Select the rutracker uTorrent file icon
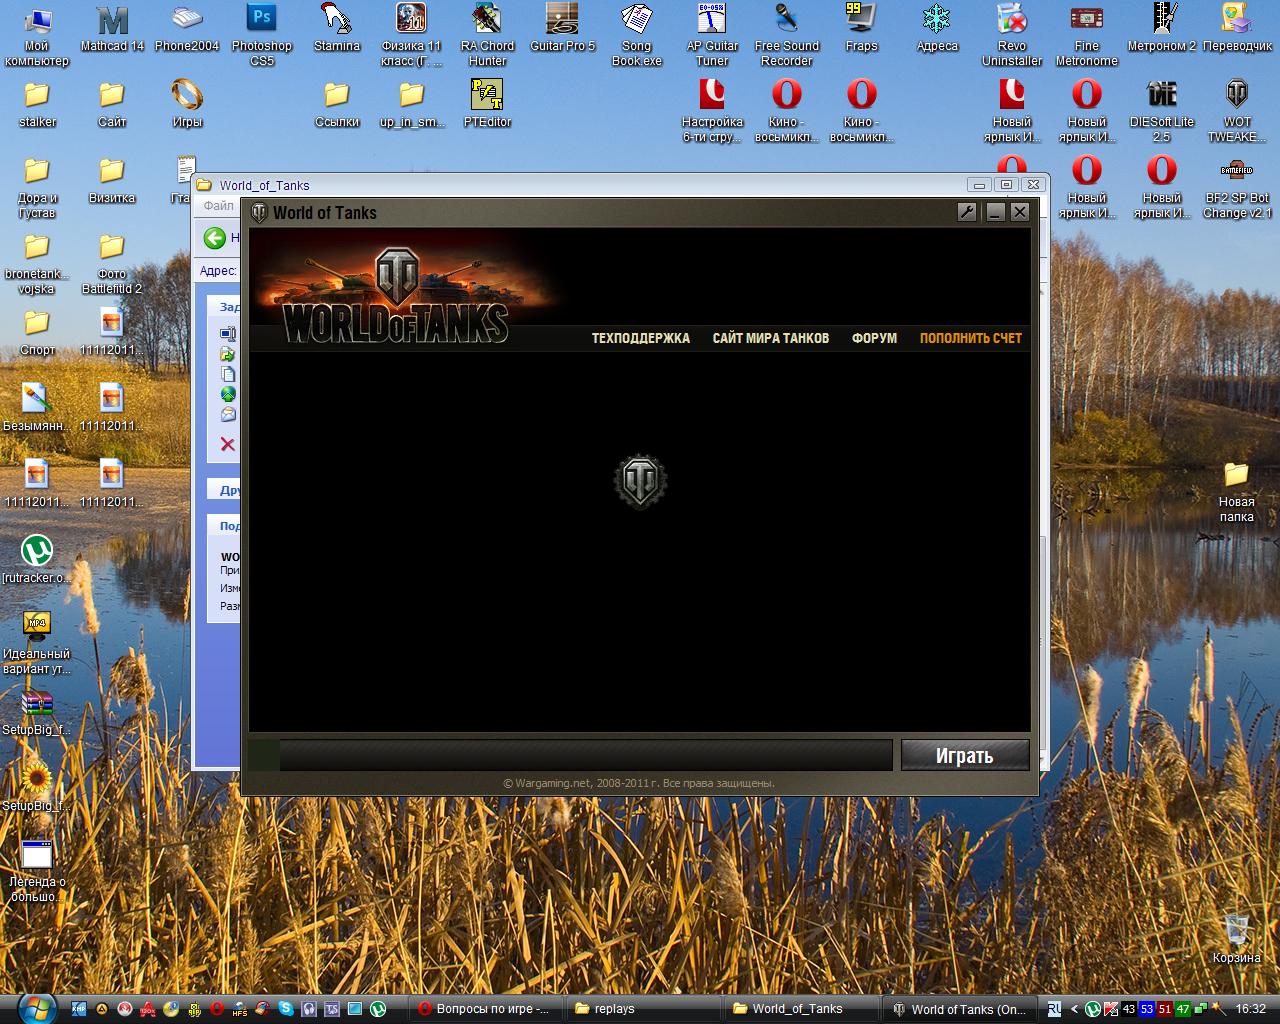This screenshot has width=1280, height=1024. (x=37, y=561)
